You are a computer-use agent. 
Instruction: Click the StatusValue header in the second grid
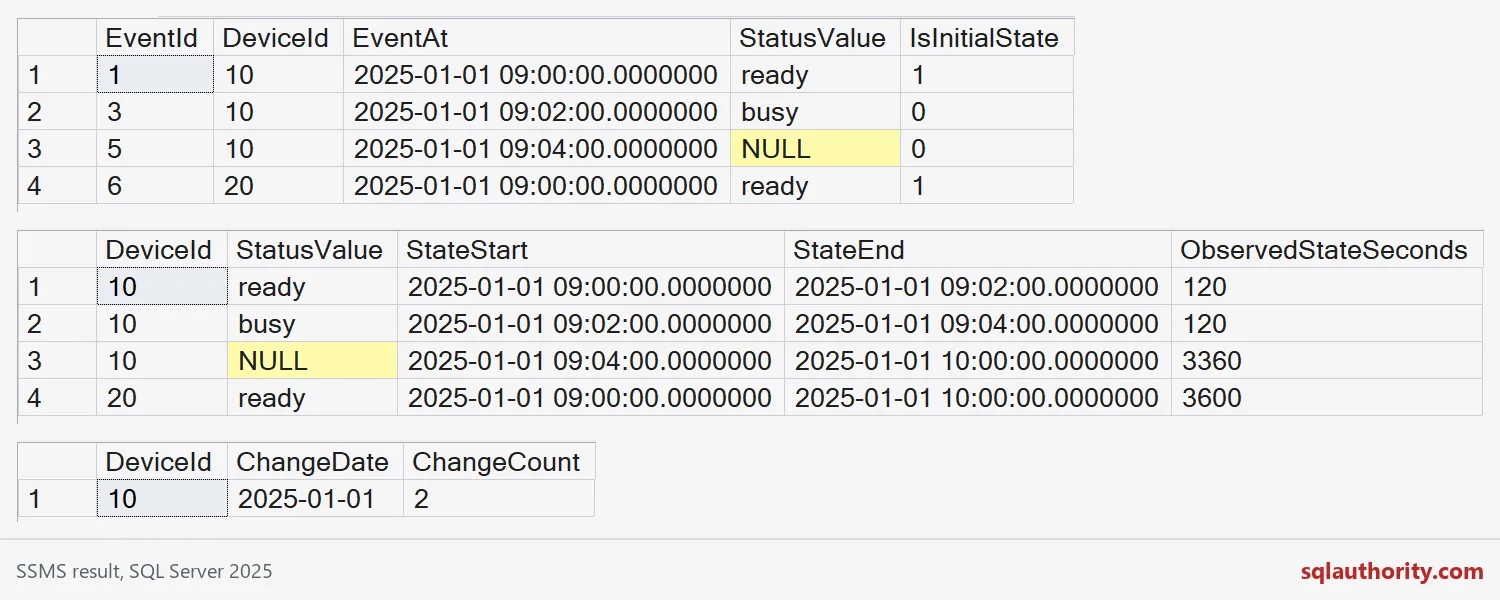coord(312,250)
